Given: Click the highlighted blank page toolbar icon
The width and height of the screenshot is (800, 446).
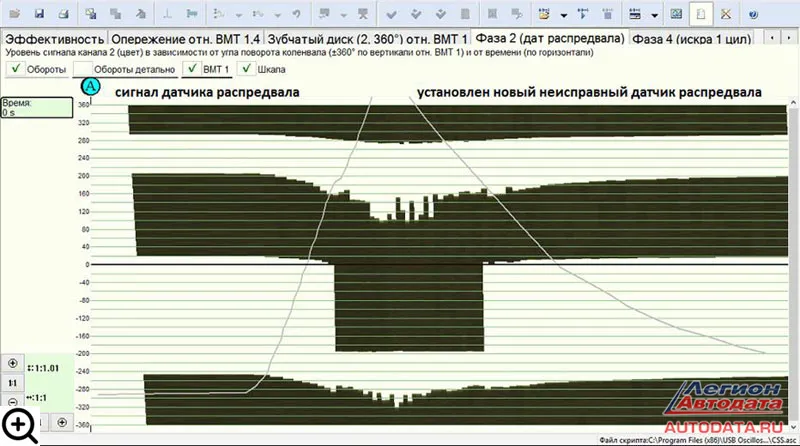Looking at the screenshot, I should coord(701,14).
